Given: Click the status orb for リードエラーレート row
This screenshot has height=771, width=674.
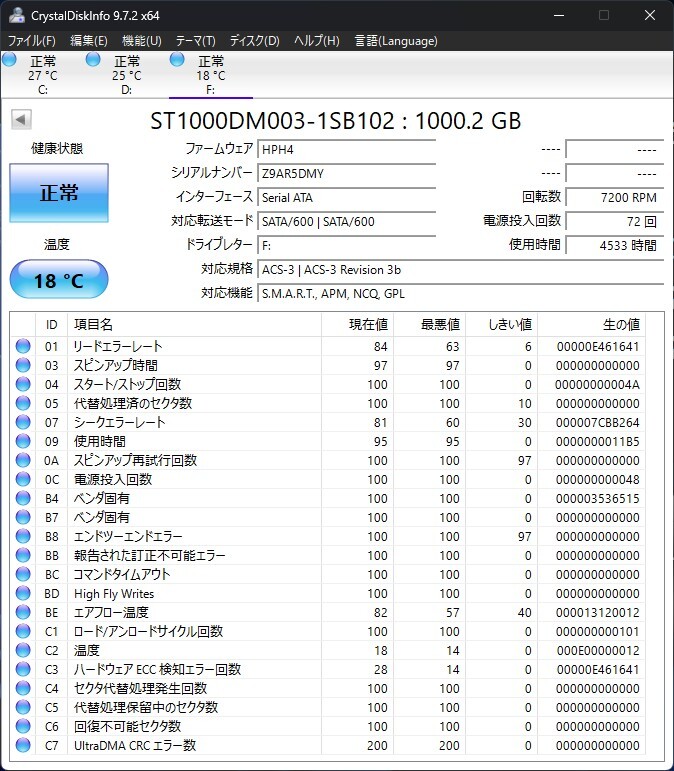Looking at the screenshot, I should pyautogui.click(x=23, y=346).
